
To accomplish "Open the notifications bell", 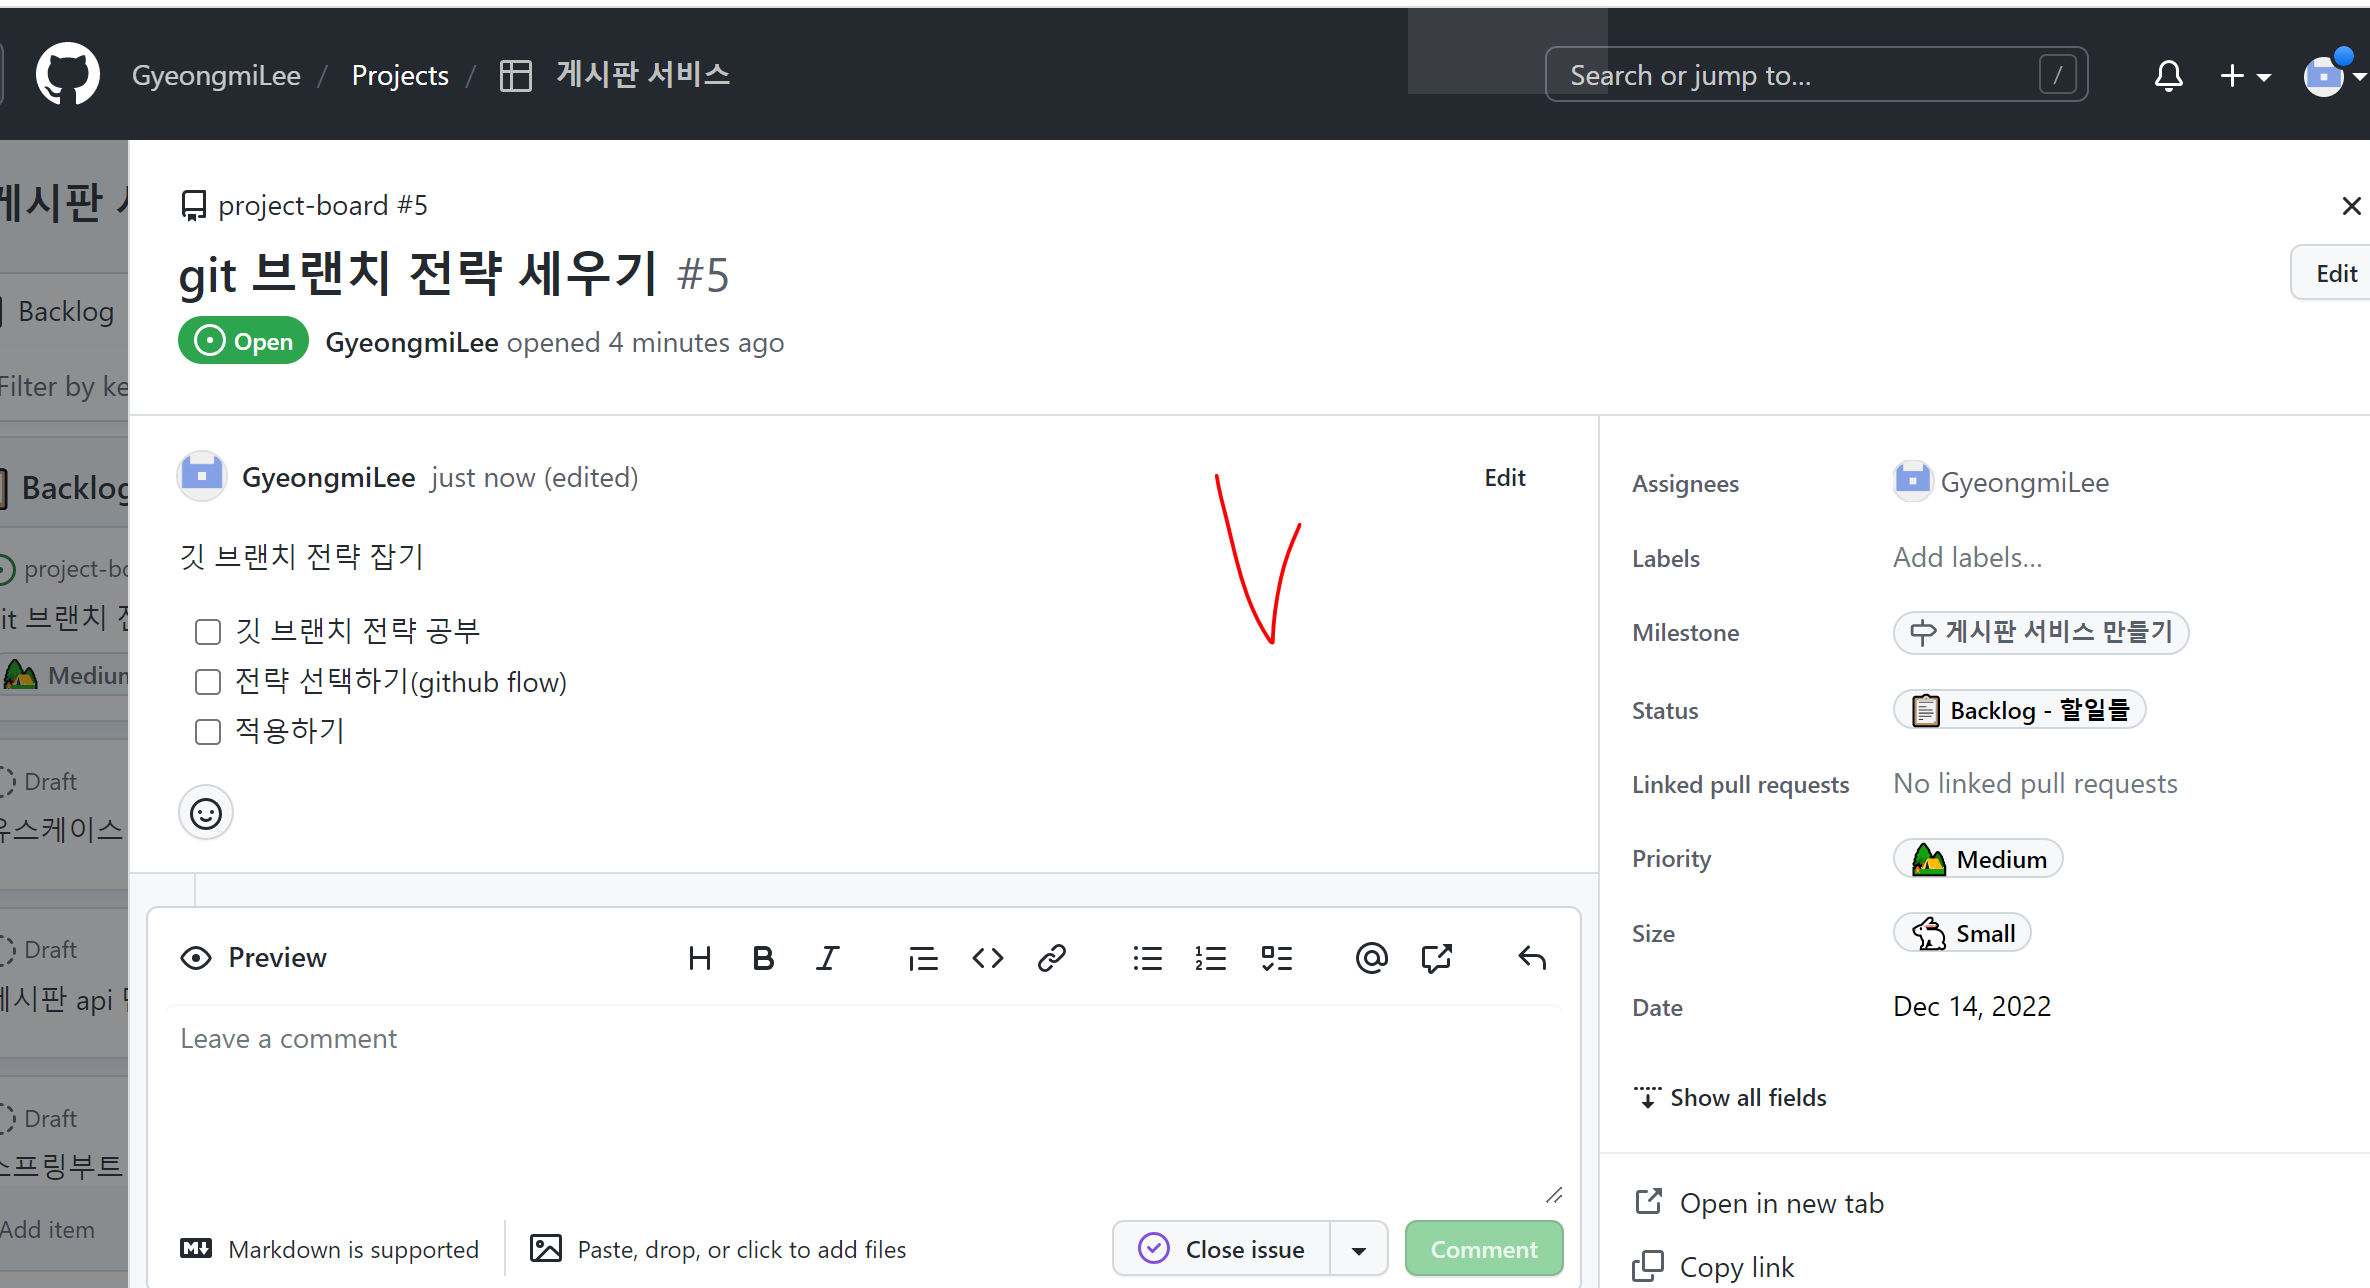I will tap(2168, 75).
